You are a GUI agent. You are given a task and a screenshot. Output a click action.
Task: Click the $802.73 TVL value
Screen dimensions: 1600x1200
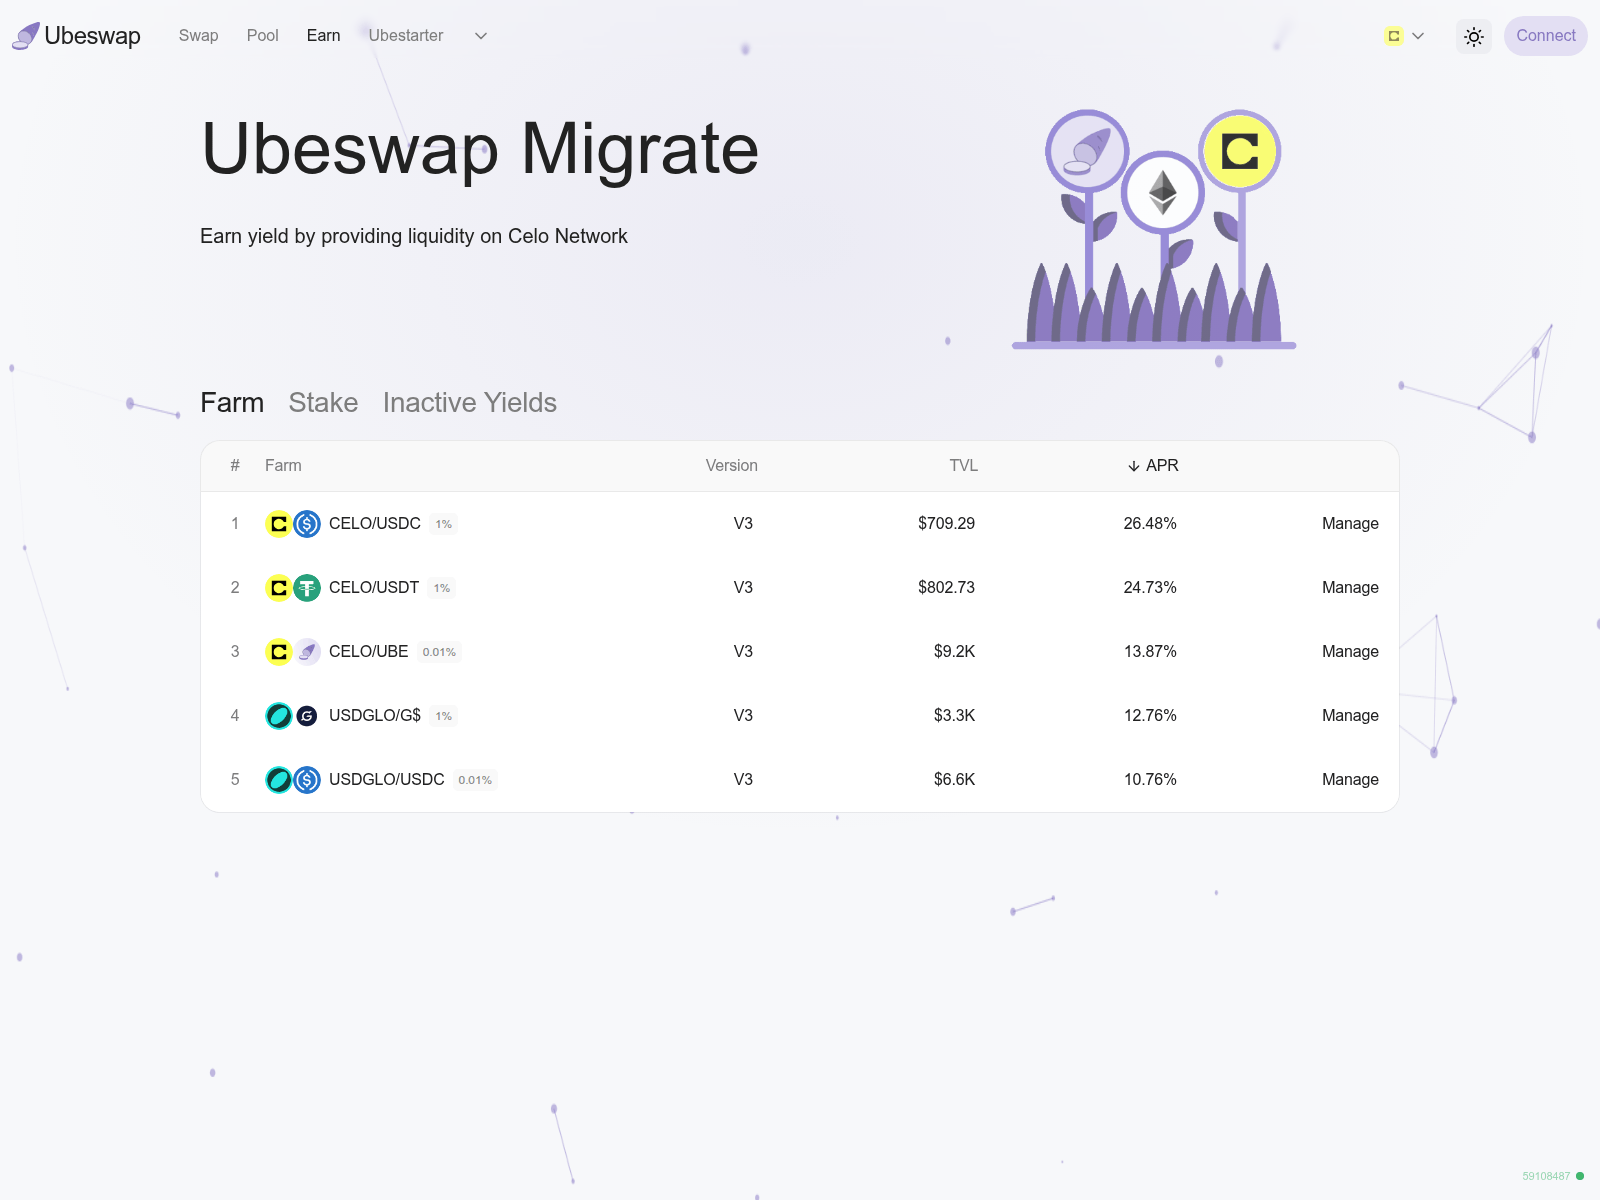[x=946, y=587]
